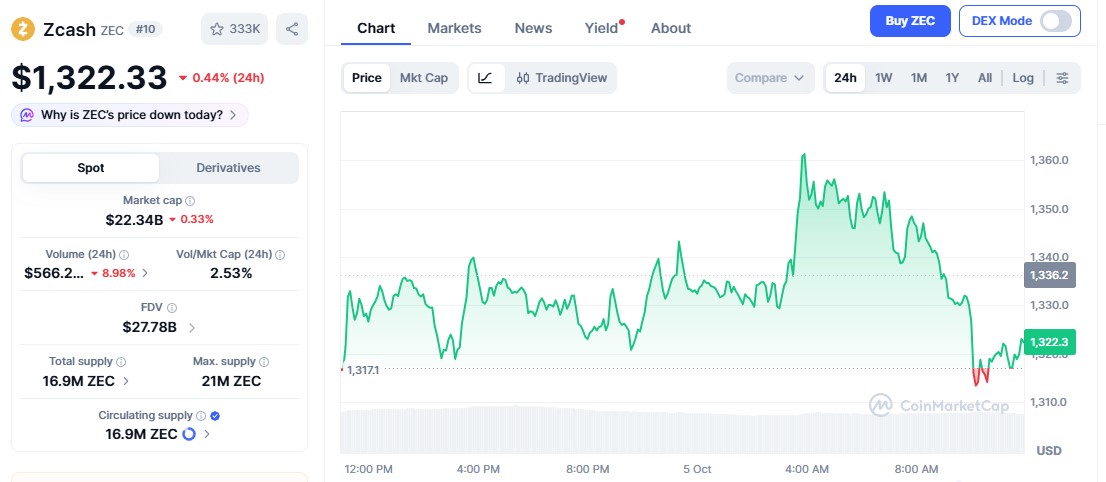Select the line chart icon
The image size is (1106, 482).
pyautogui.click(x=487, y=78)
